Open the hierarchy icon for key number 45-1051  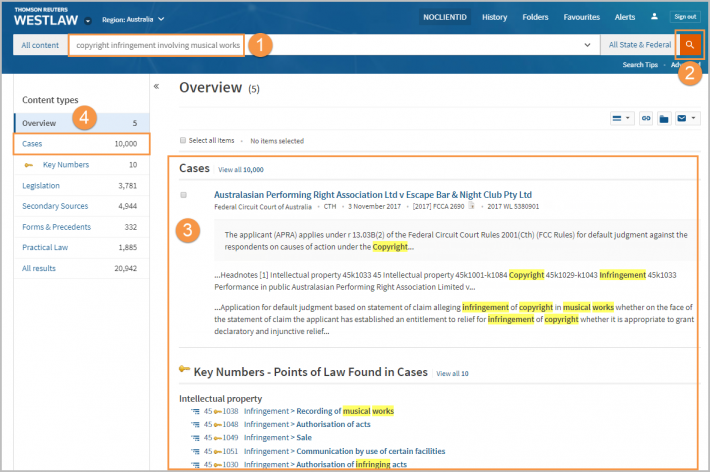click(195, 451)
